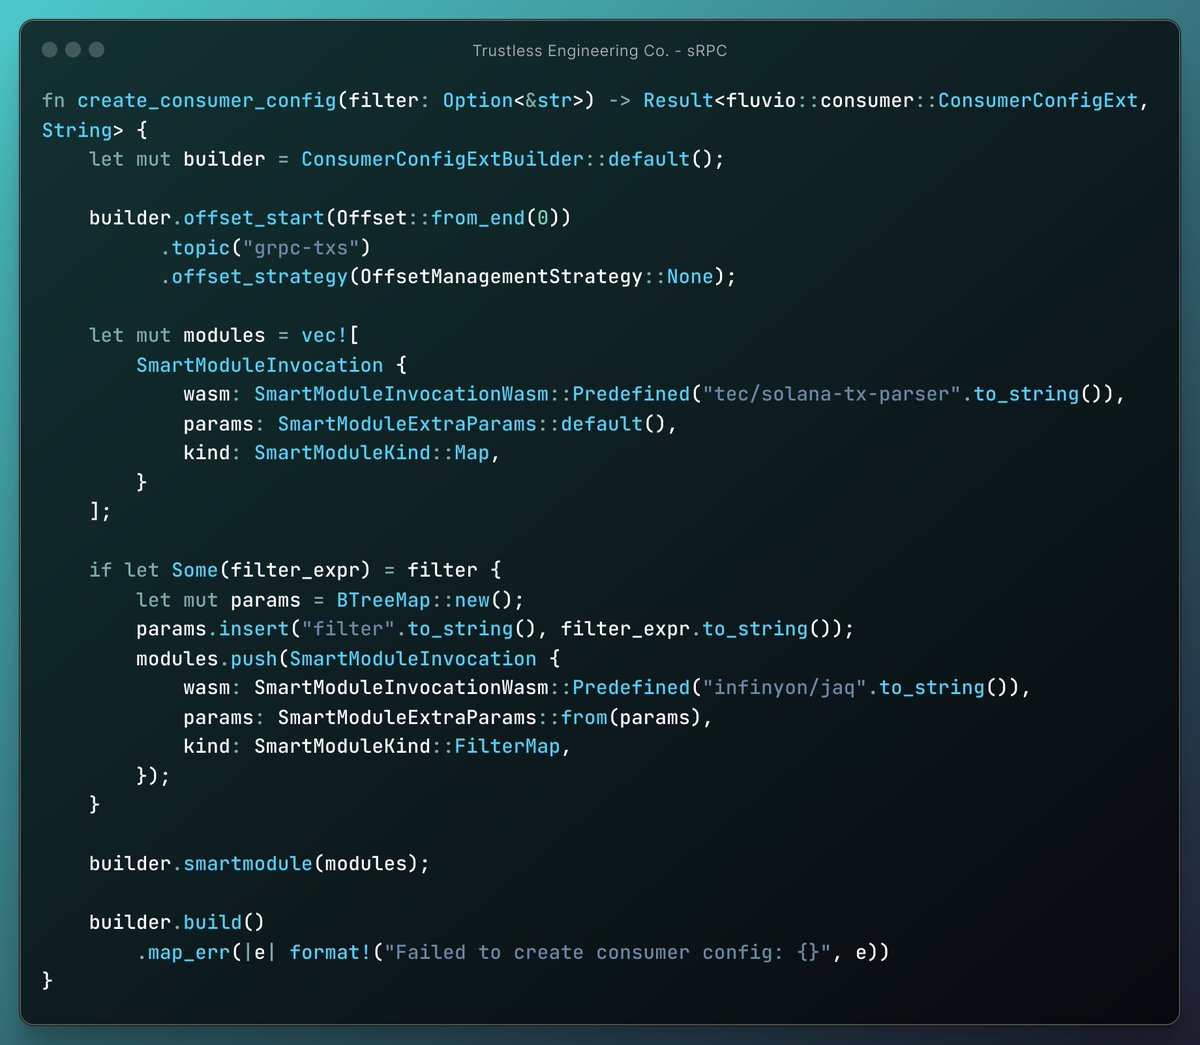Viewport: 1200px width, 1045px height.
Task: Click the leftmost window control dot
Action: click(x=49, y=49)
